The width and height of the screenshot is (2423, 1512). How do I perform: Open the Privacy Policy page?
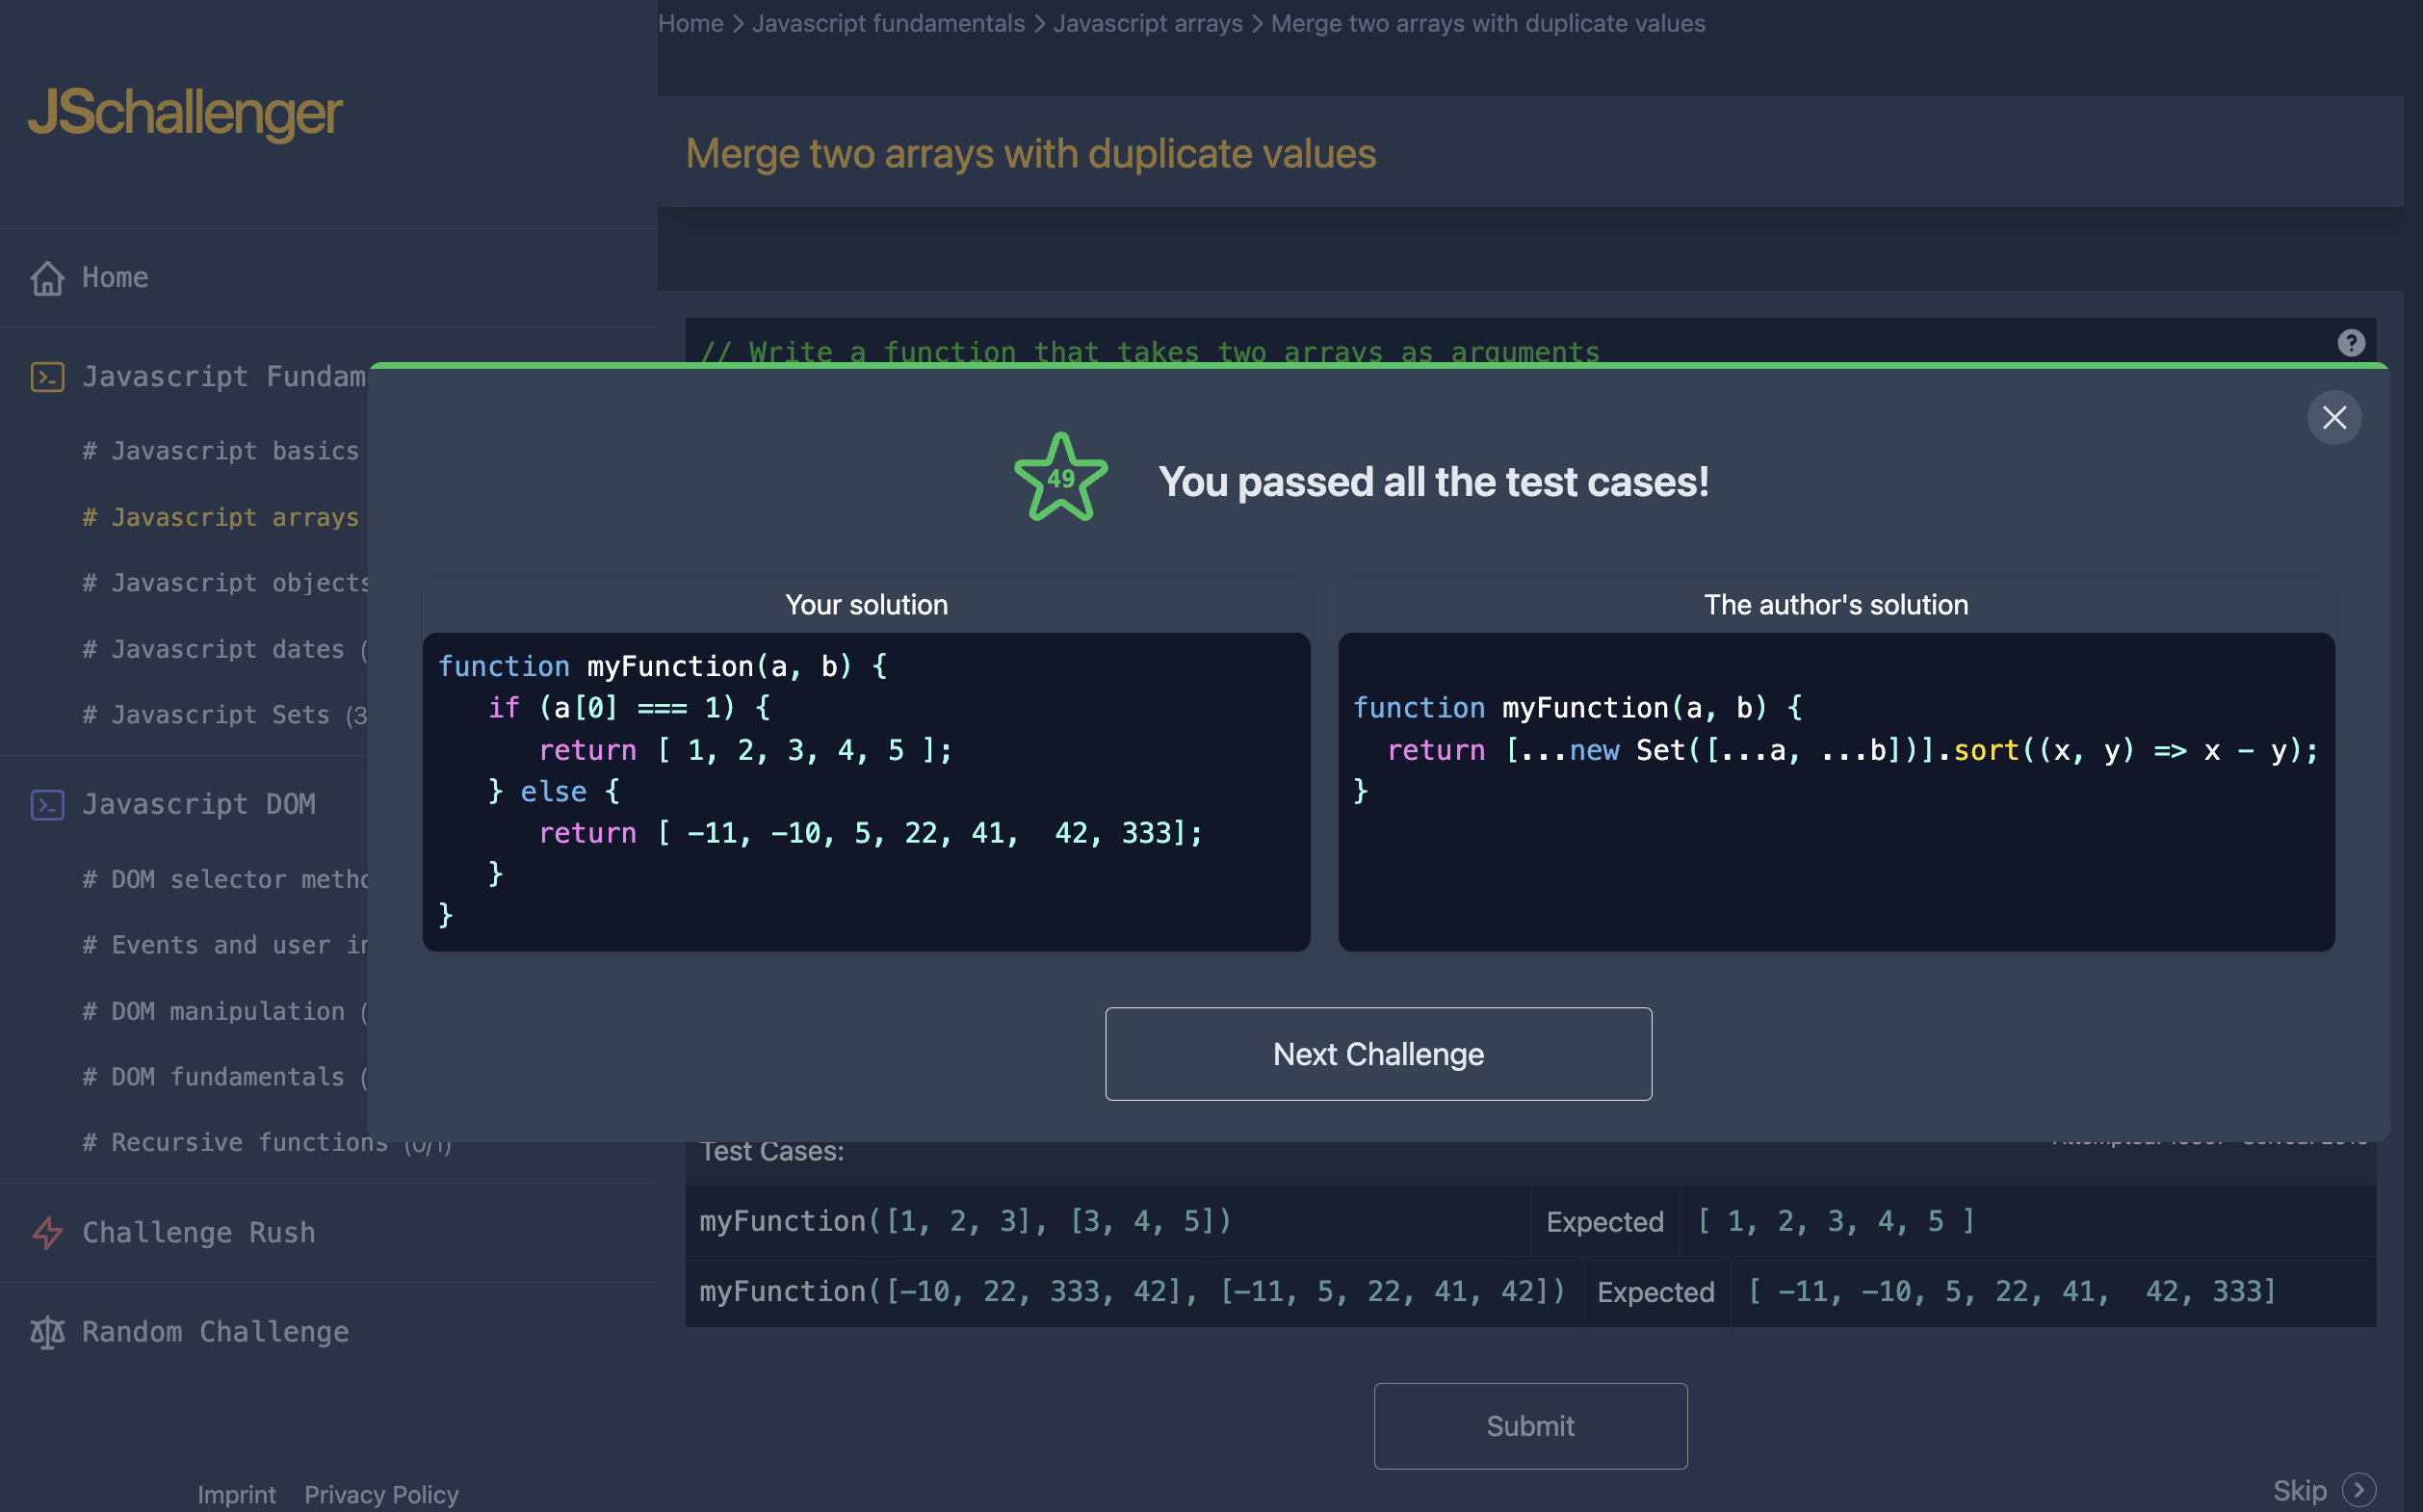tap(381, 1494)
